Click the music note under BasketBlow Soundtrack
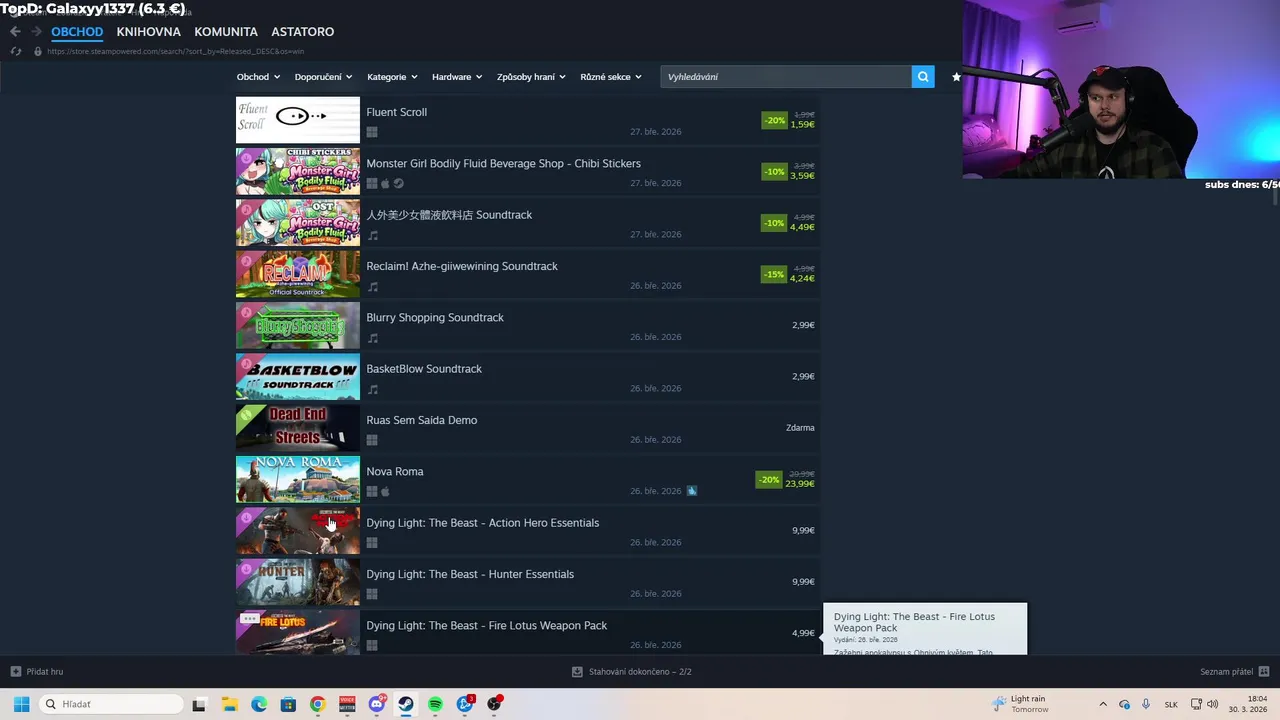Viewport: 1280px width, 720px height. click(373, 389)
